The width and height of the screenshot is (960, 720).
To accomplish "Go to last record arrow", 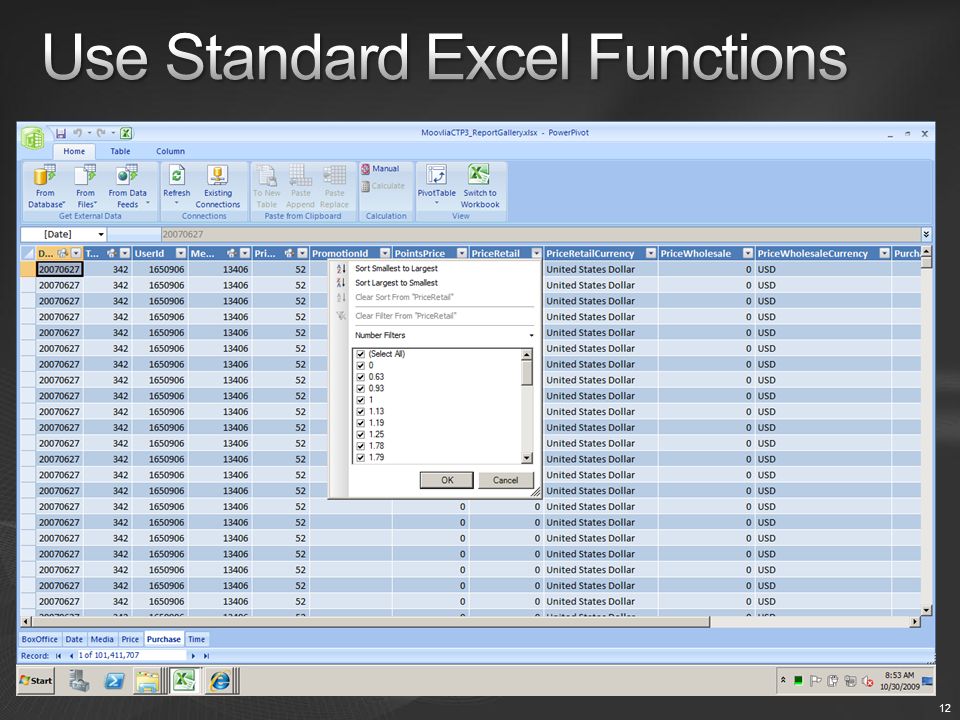I will tap(206, 656).
